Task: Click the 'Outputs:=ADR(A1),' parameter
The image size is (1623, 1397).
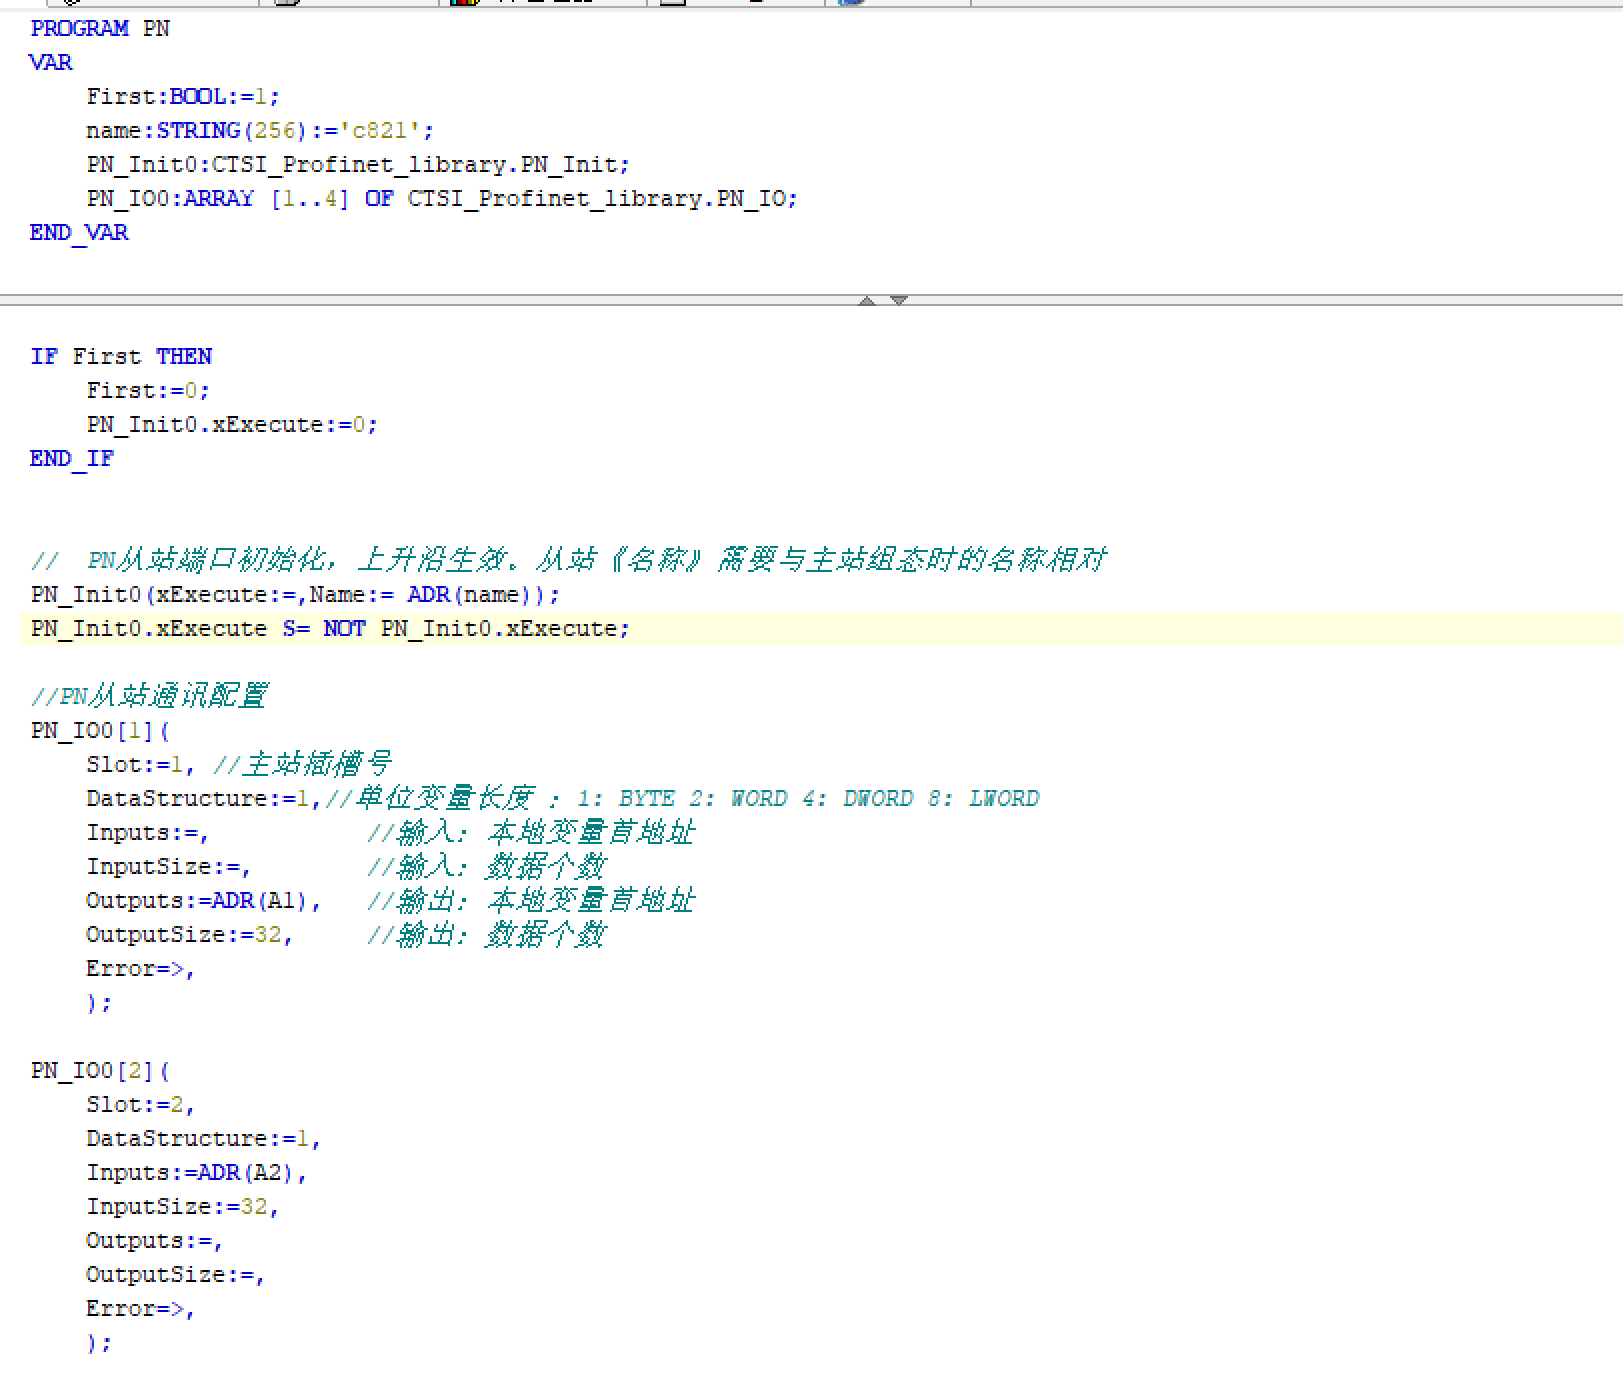Action: click(x=204, y=901)
